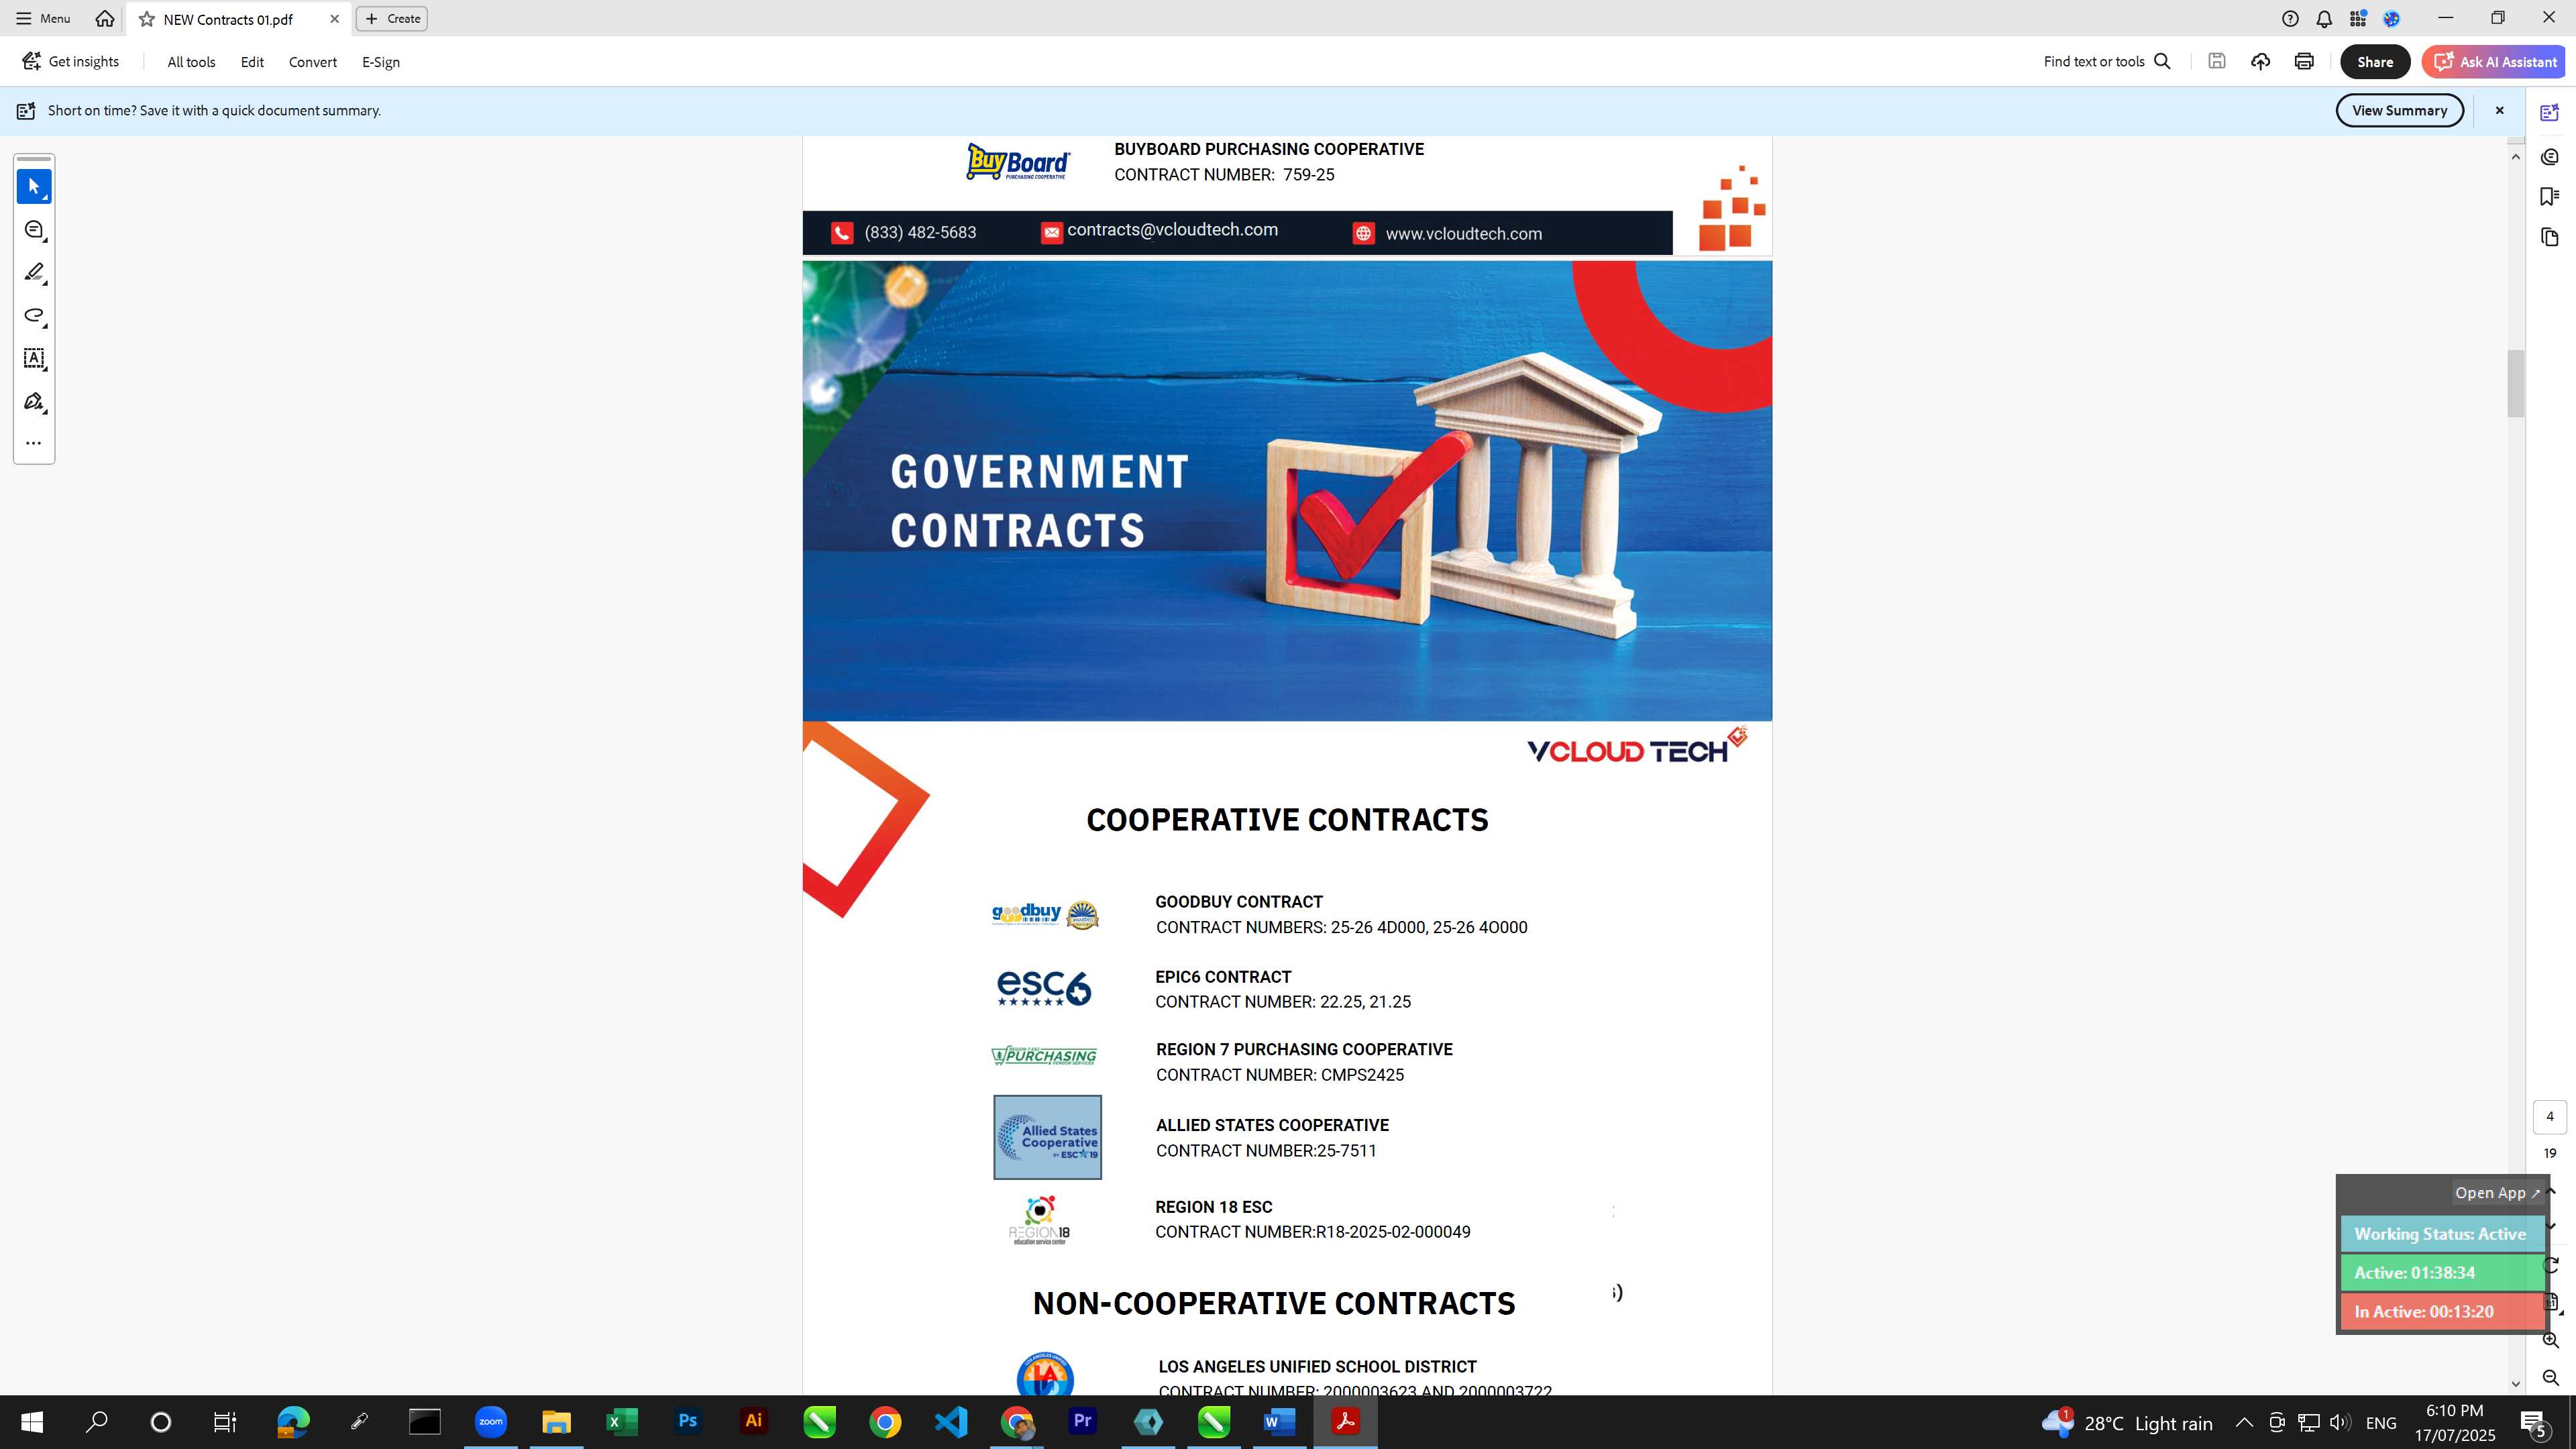The image size is (2576, 1449).
Task: Open the Help question mark icon
Action: [x=2290, y=18]
